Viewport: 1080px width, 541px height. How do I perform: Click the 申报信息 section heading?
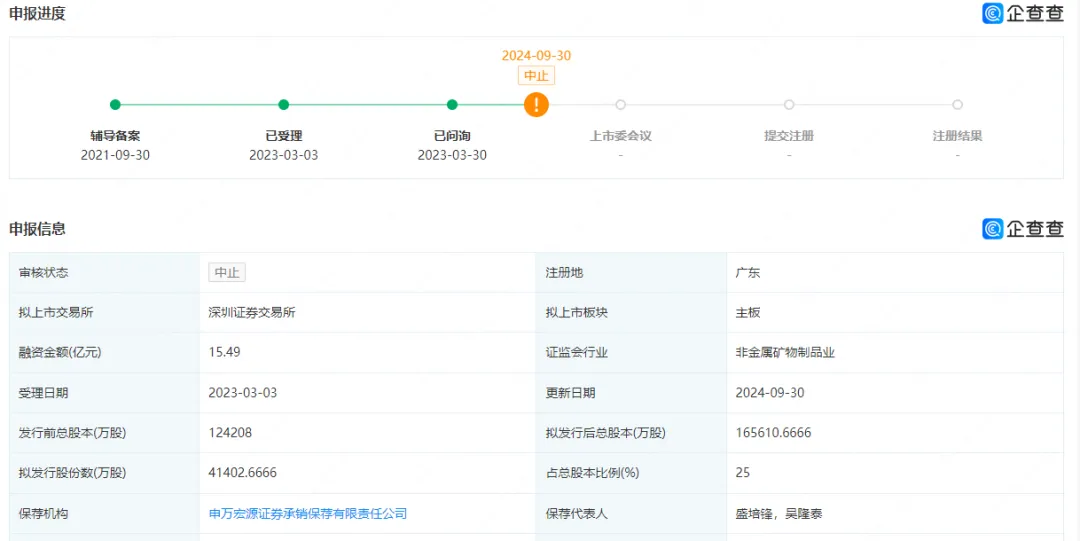[38, 229]
